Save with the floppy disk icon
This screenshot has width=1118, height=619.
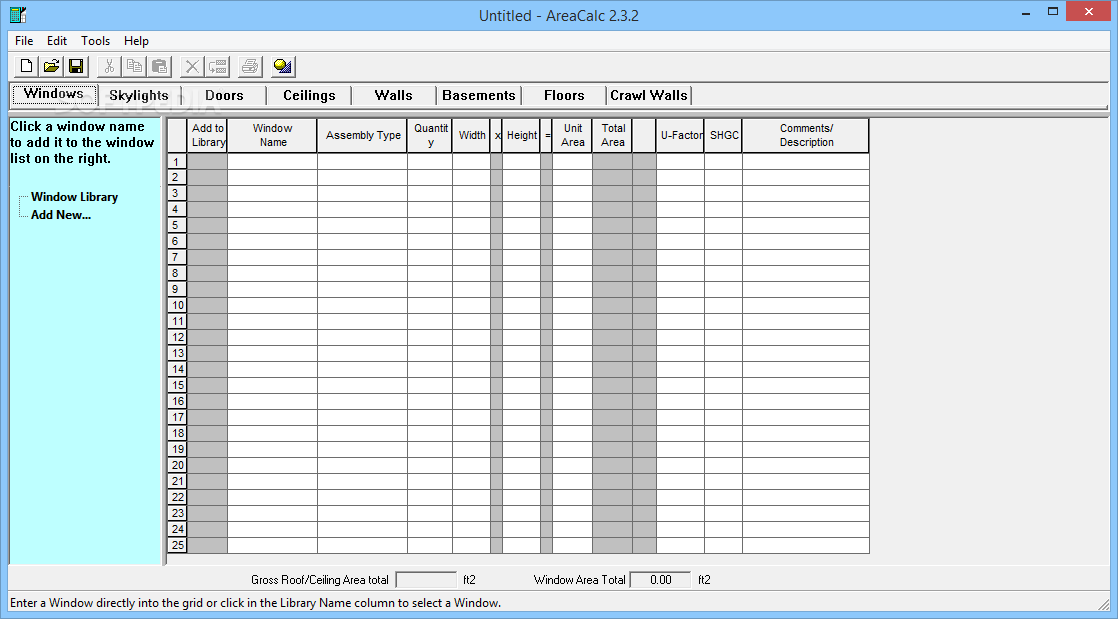click(75, 66)
